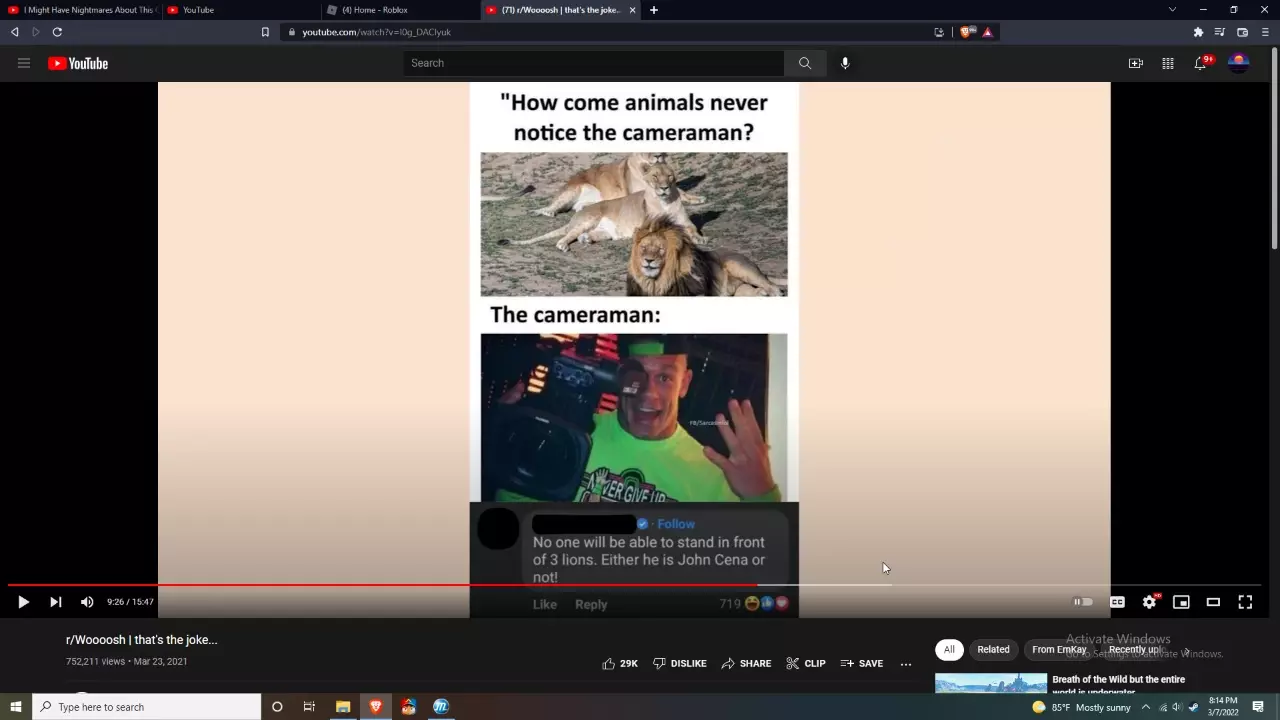Open the taskbar volume speaker icon

coord(1177,707)
